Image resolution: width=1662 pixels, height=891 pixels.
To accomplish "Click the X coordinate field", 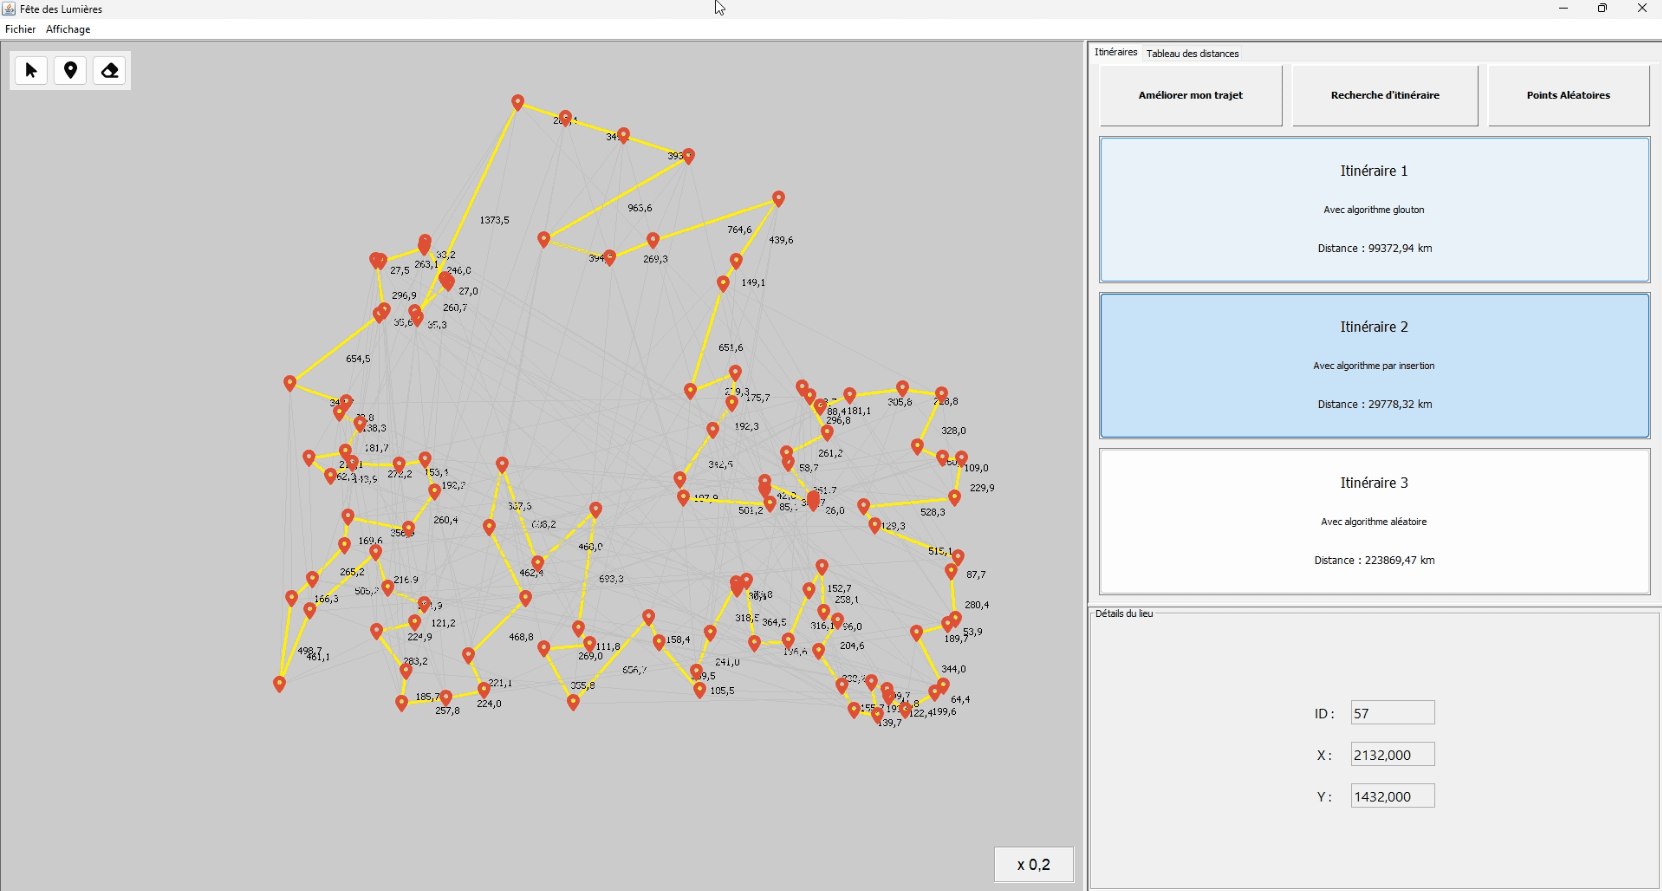I will (1392, 755).
